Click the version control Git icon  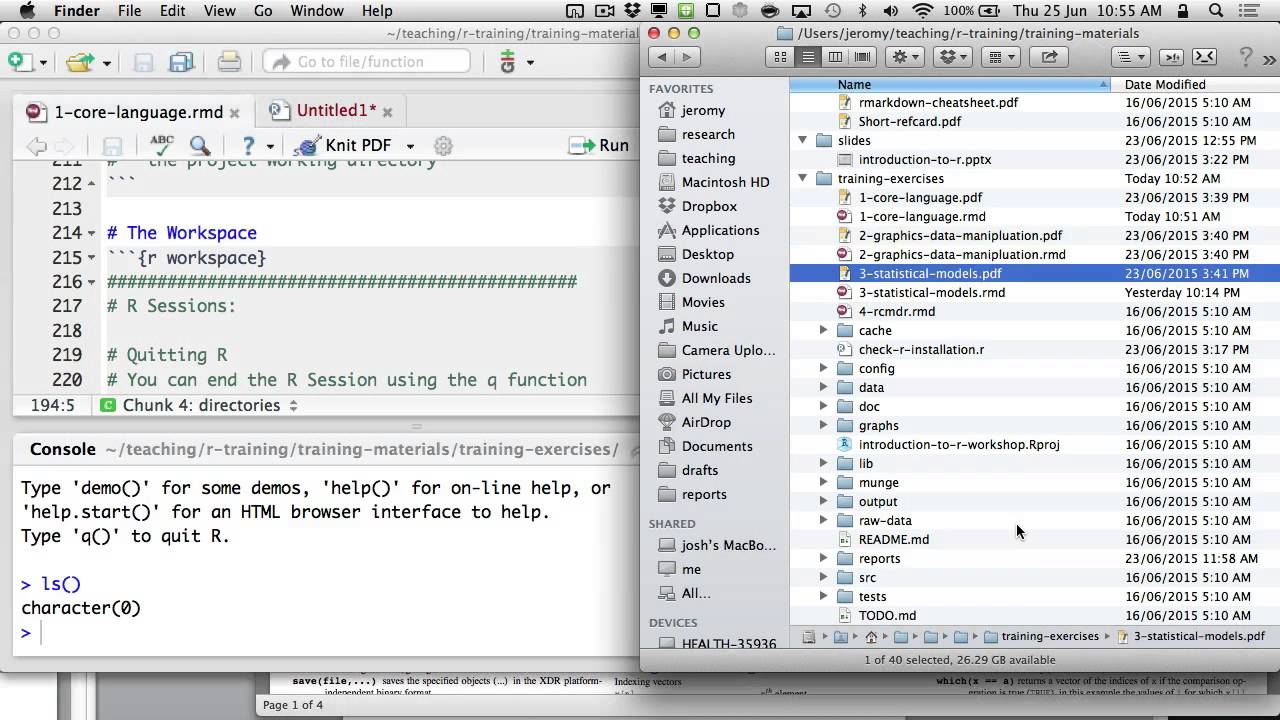[x=507, y=62]
